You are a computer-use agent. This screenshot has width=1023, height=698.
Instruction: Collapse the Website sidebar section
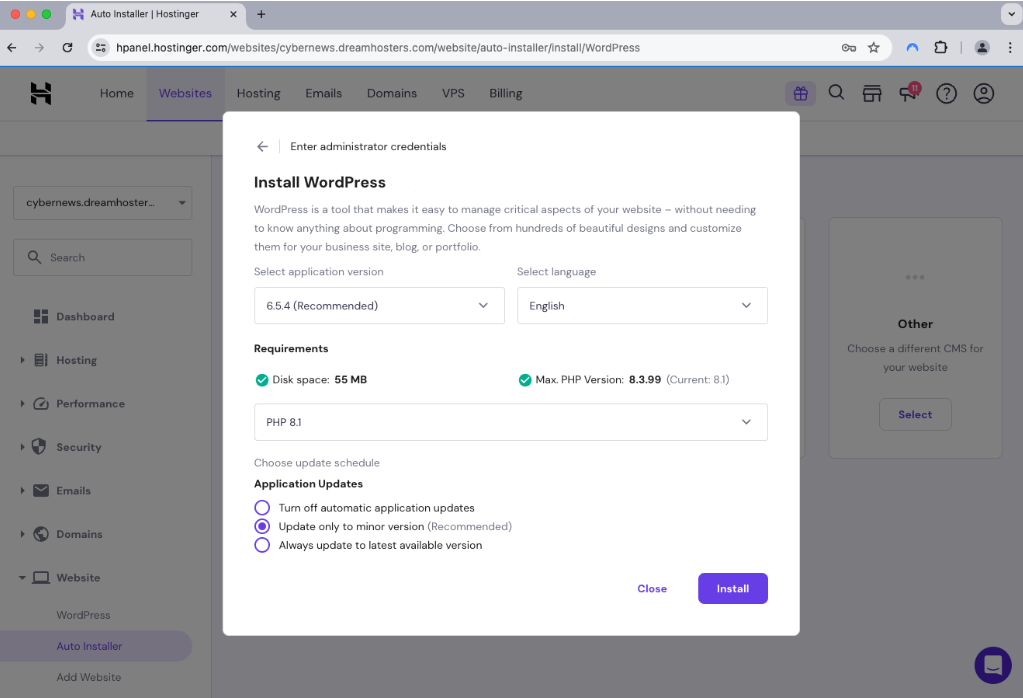point(22,577)
